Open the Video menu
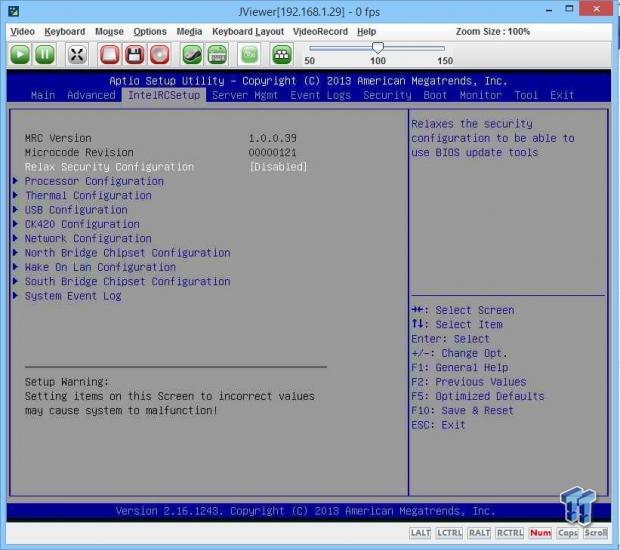Viewport: 620px width, 550px height. coord(22,31)
